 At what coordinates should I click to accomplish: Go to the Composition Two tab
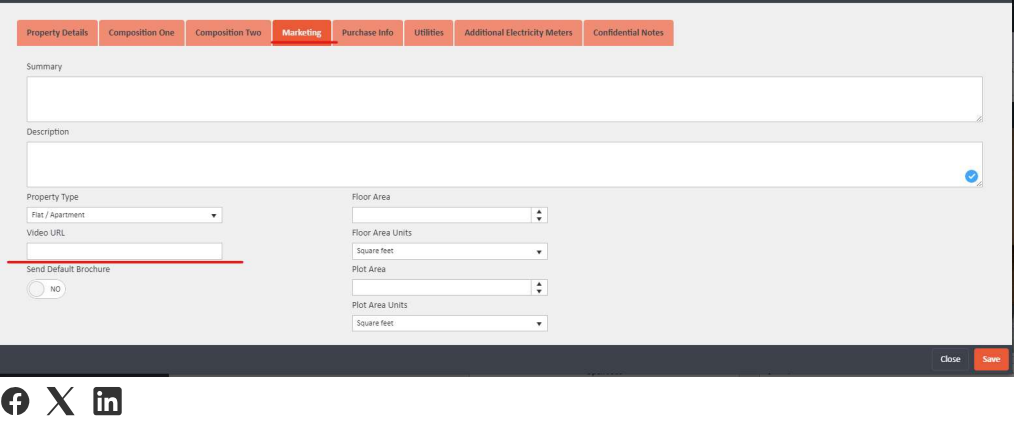[228, 33]
